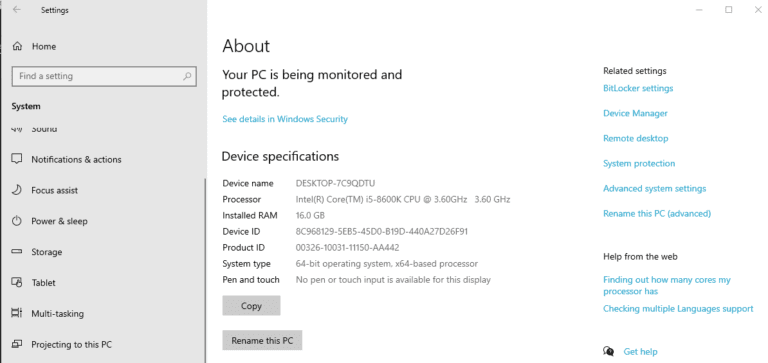Open Remote desktop link
Image resolution: width=768 pixels, height=363 pixels.
636,138
